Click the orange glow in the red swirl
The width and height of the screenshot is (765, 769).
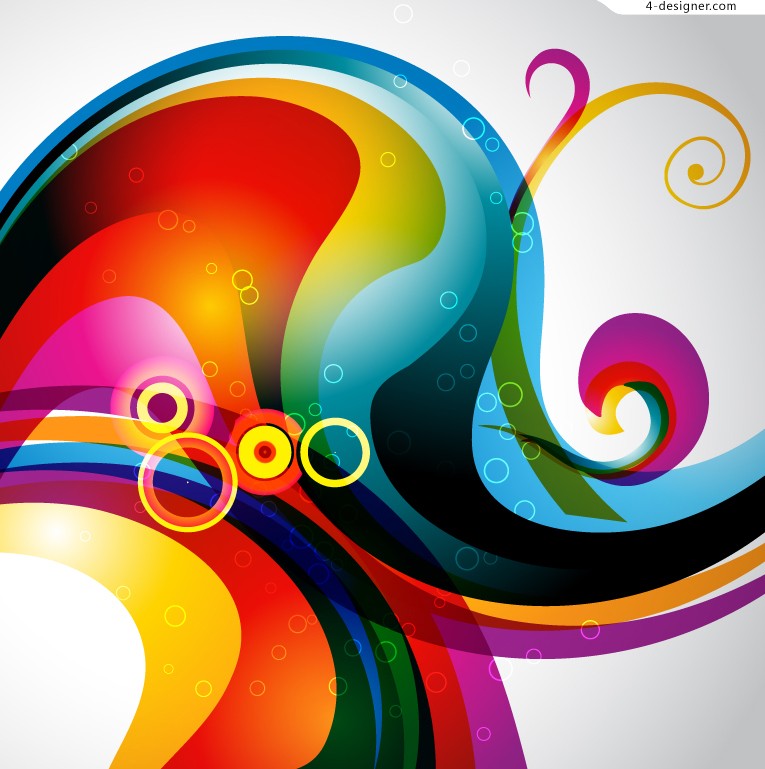[x=205, y=300]
